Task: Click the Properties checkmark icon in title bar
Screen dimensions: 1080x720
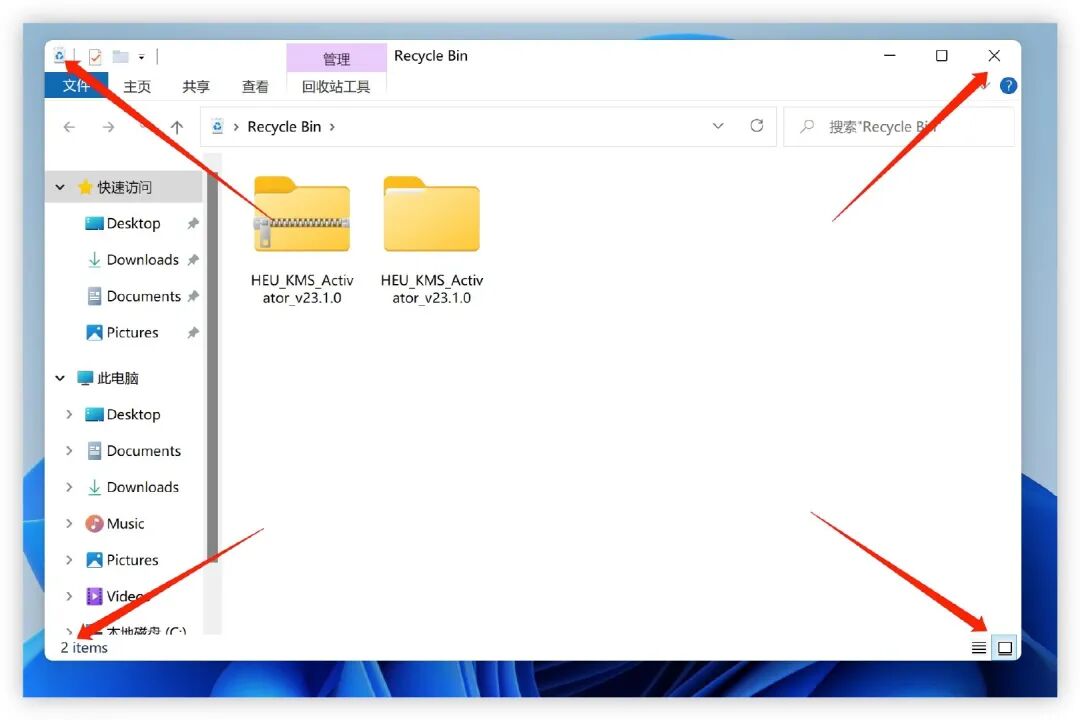Action: coord(95,56)
